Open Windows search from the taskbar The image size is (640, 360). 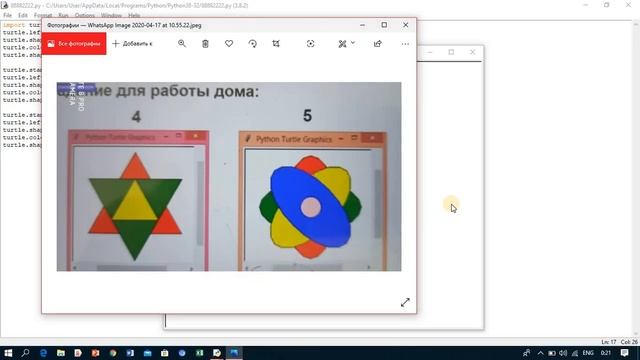click(25, 353)
